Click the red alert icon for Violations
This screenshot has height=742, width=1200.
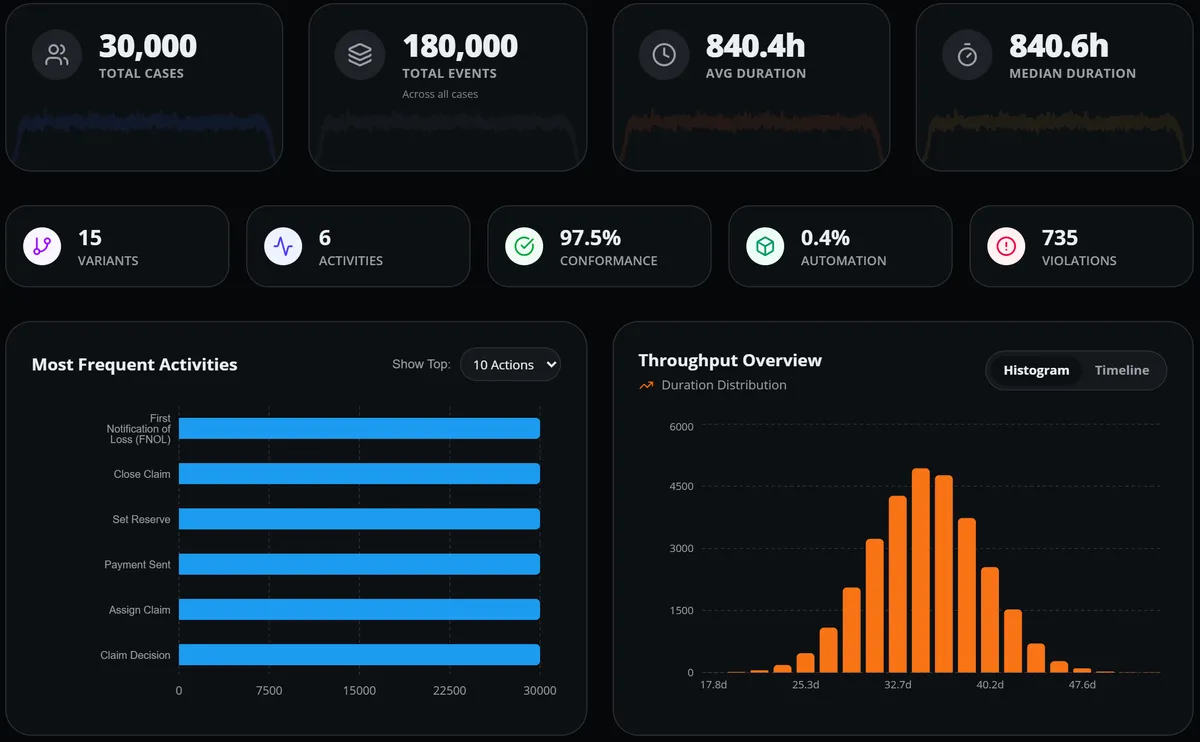click(1006, 246)
